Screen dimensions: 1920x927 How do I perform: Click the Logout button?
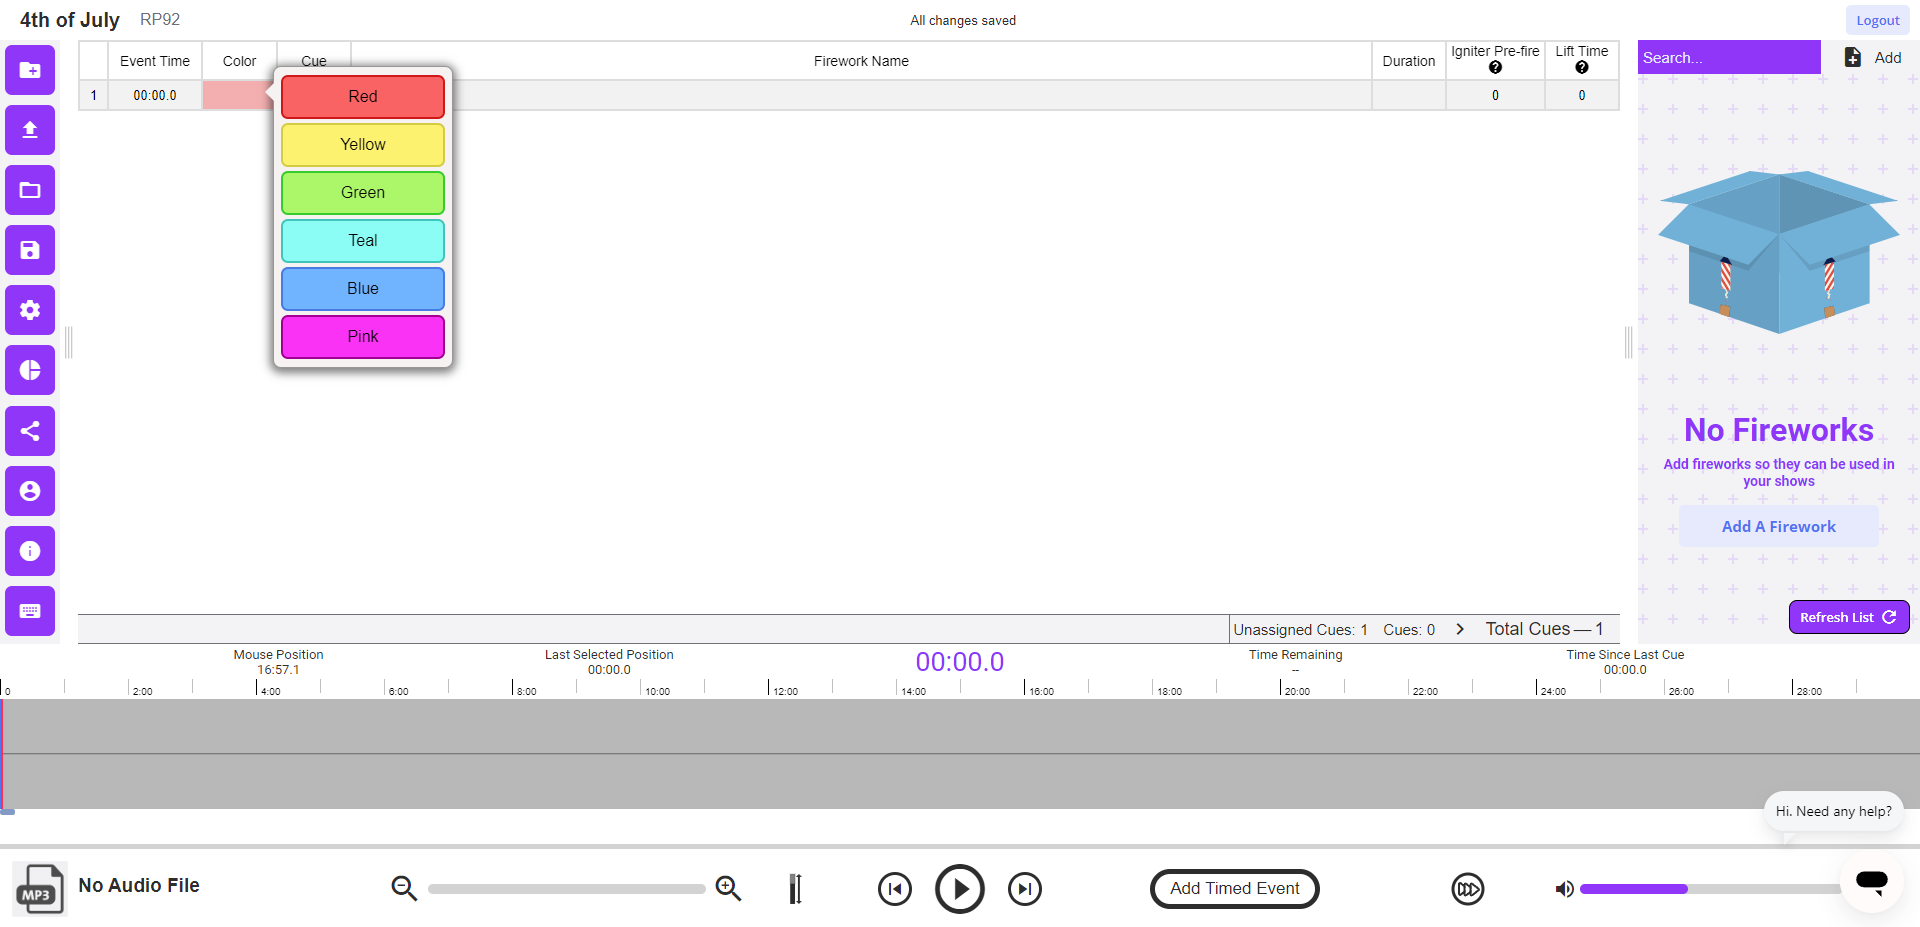click(1876, 20)
